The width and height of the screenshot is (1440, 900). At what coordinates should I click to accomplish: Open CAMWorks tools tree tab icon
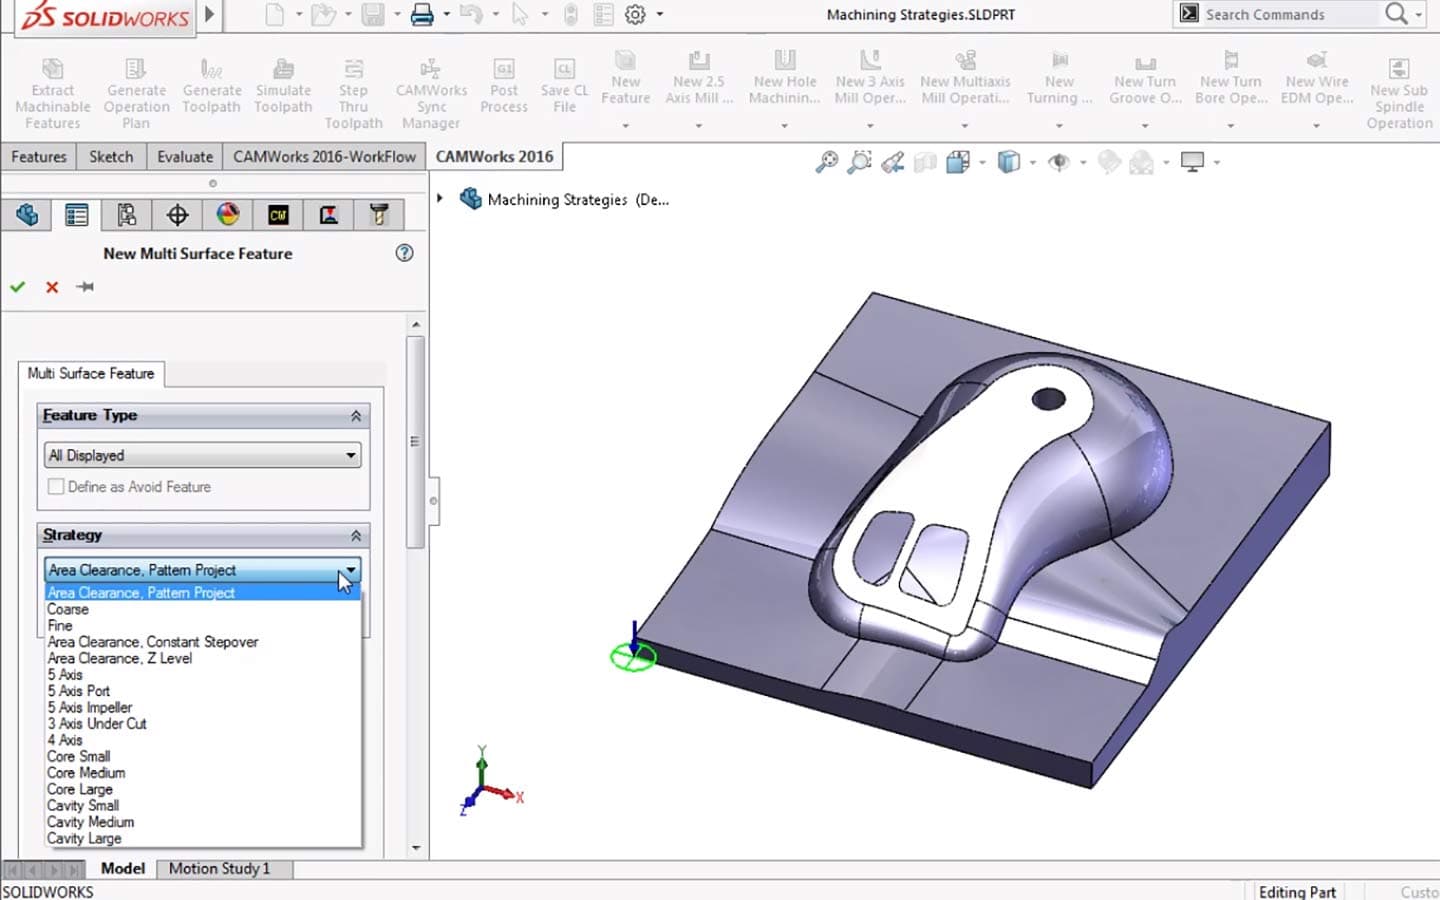(378, 215)
